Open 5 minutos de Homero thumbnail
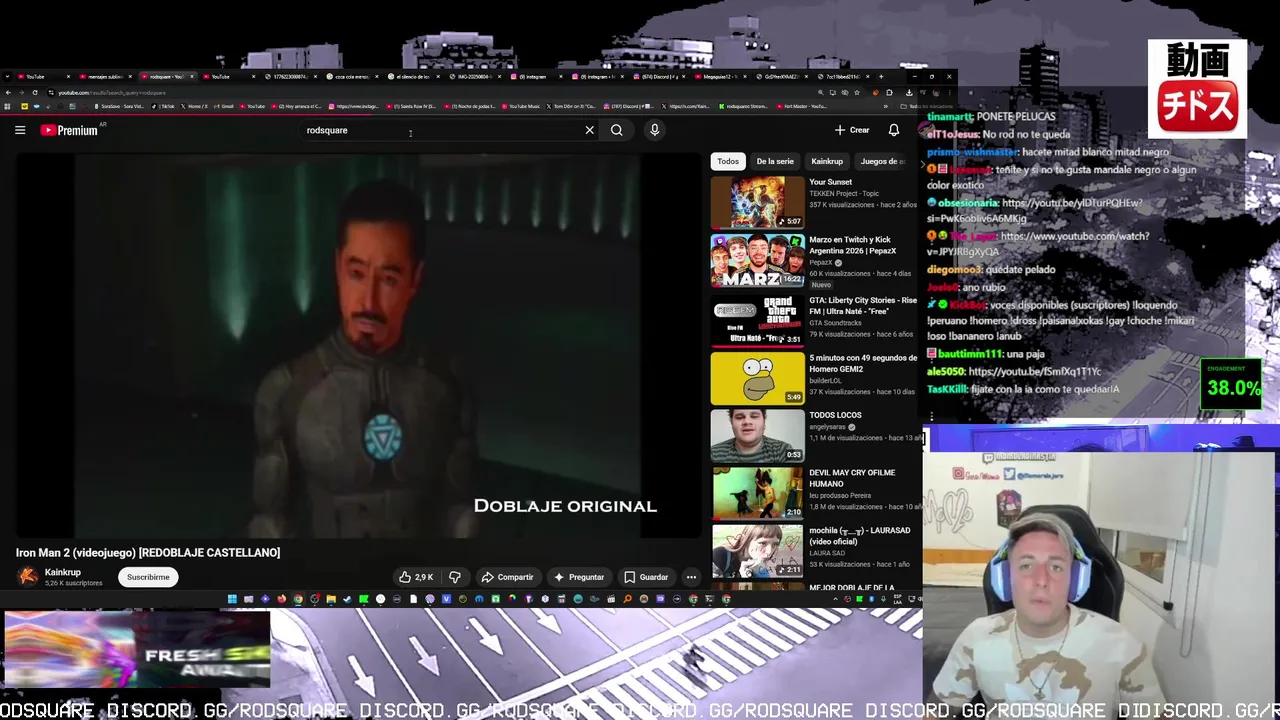 point(757,377)
